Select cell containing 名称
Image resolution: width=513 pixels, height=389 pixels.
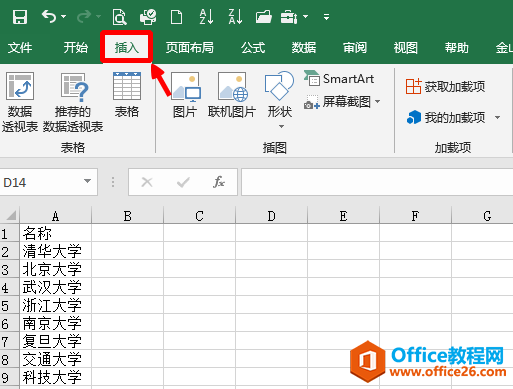click(56, 233)
